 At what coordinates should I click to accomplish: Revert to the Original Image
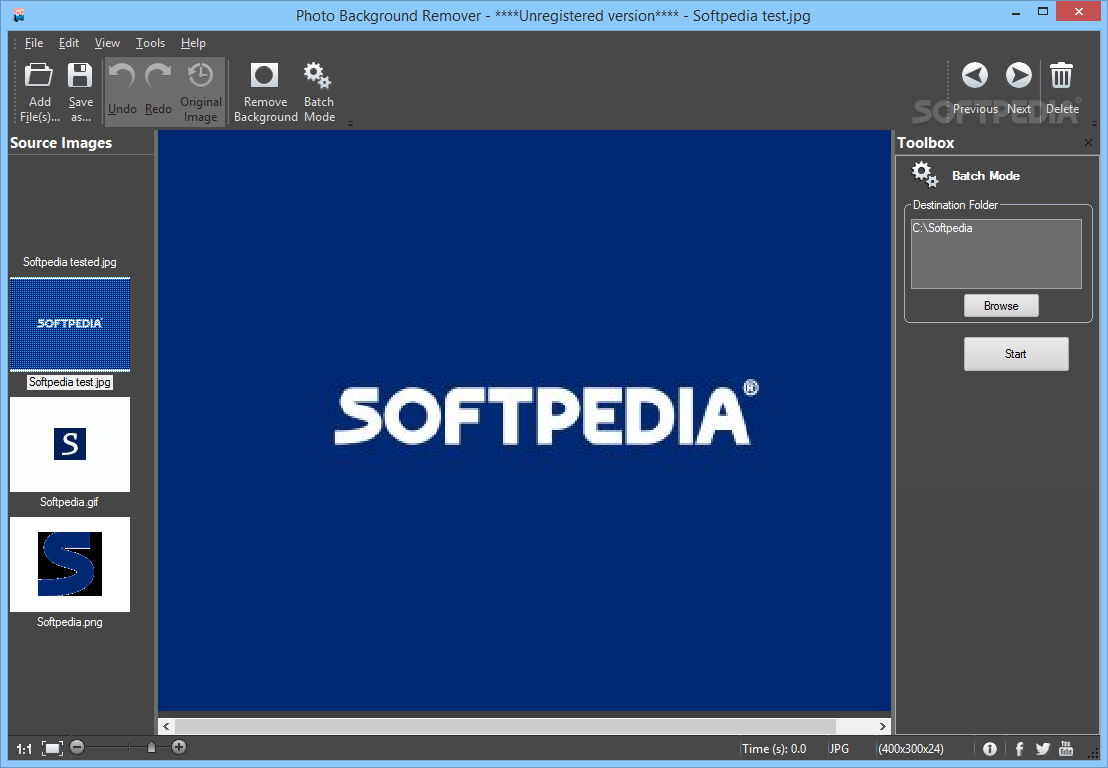[x=201, y=93]
